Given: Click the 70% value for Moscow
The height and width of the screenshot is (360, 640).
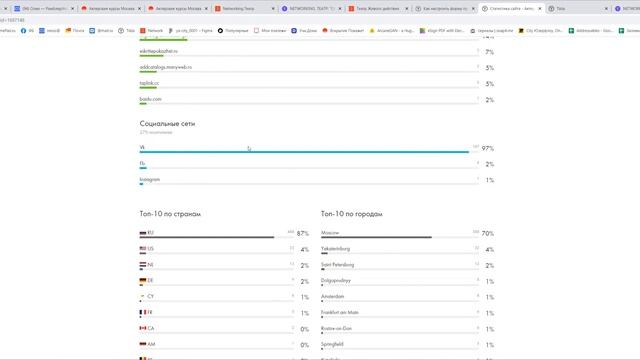Looking at the screenshot, I should pyautogui.click(x=487, y=233).
